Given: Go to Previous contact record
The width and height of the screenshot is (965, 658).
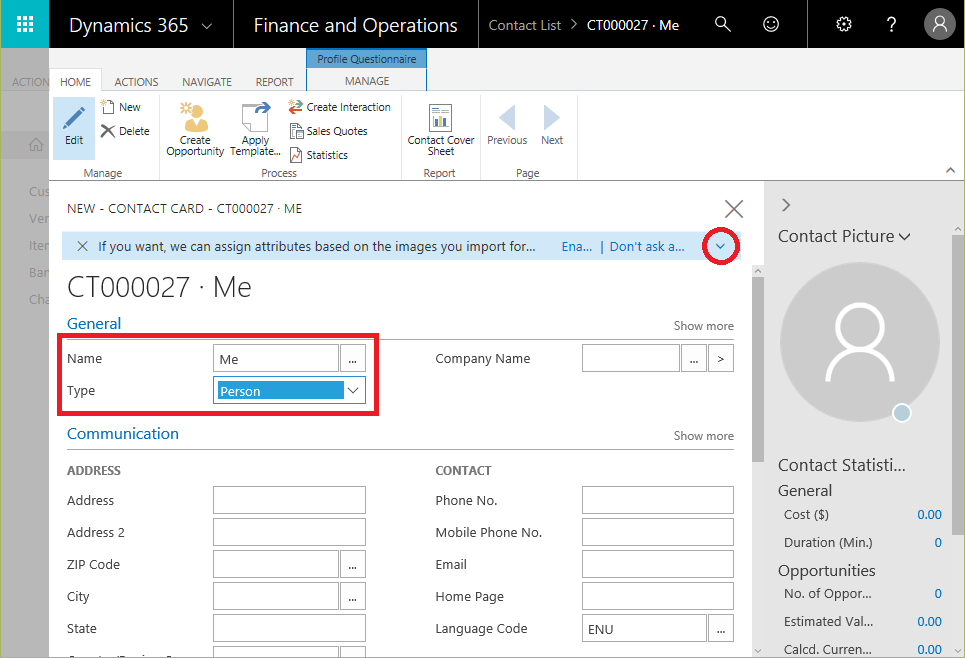Looking at the screenshot, I should 507,126.
